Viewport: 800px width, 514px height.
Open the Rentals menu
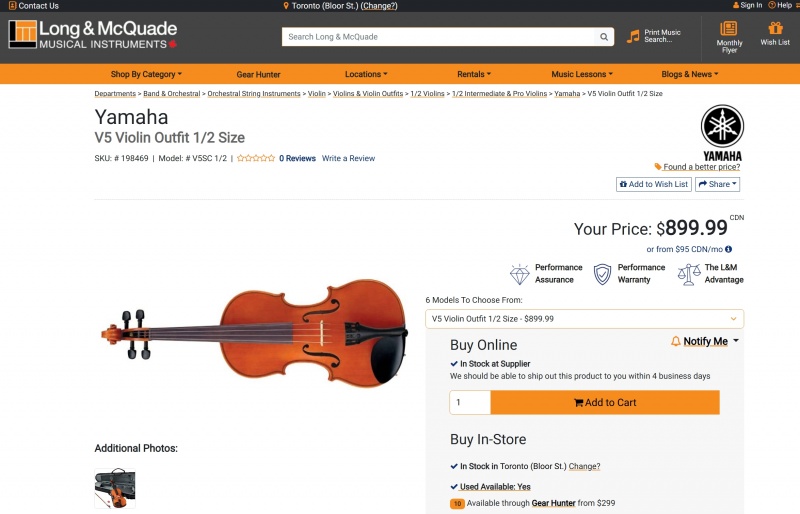click(x=474, y=74)
